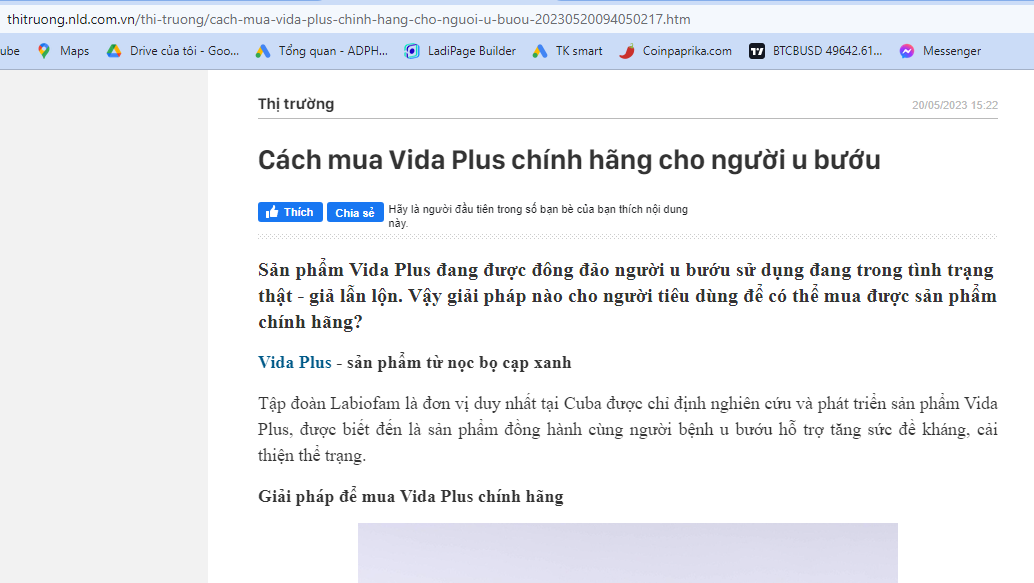The height and width of the screenshot is (583, 1034).
Task: Click the 20/05/2023 15:22 timestamp
Action: [x=954, y=105]
